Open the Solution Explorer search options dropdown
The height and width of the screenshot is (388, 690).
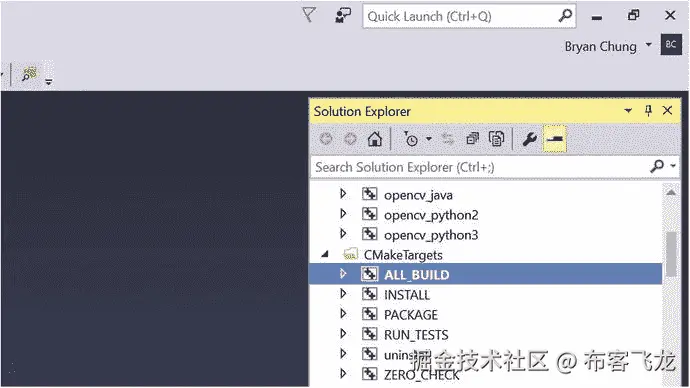pos(673,166)
